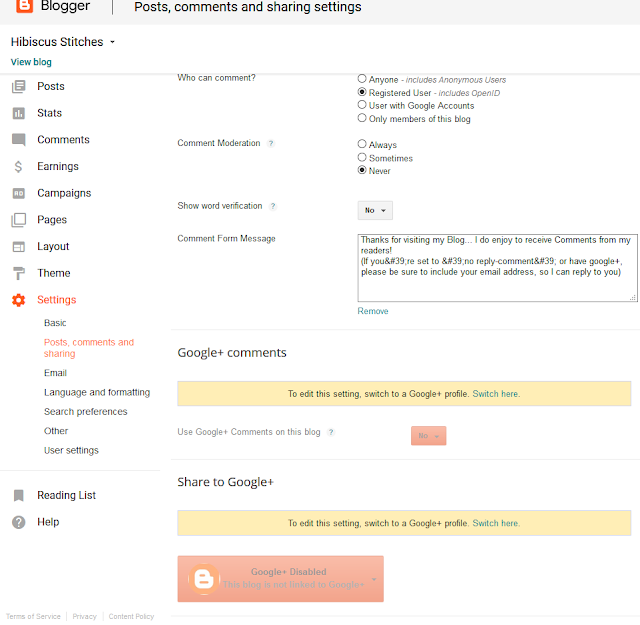The width and height of the screenshot is (640, 625).
Task: Open Email settings submenu
Action: click(x=55, y=373)
